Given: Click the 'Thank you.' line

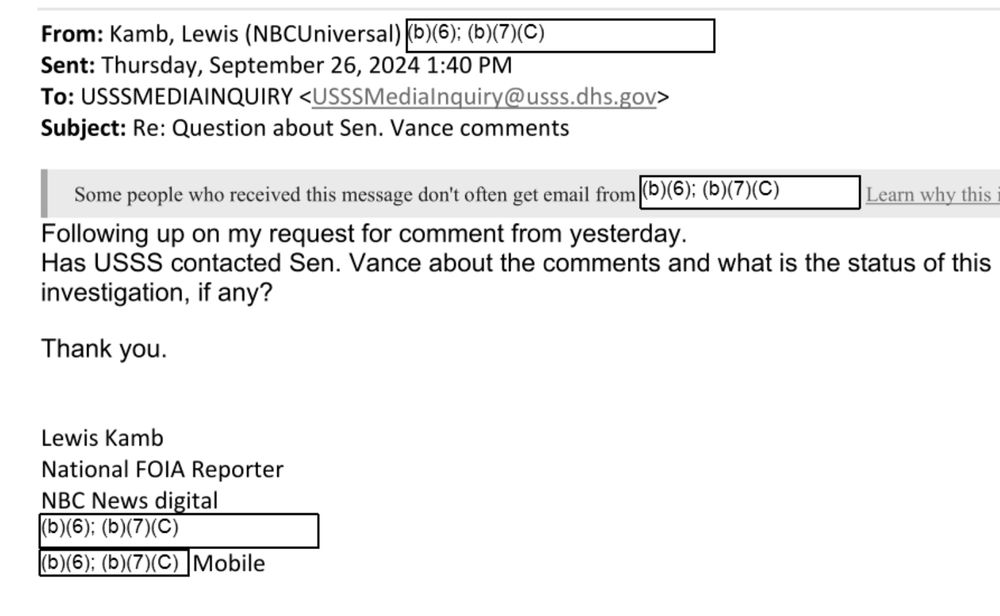Looking at the screenshot, I should point(104,349).
